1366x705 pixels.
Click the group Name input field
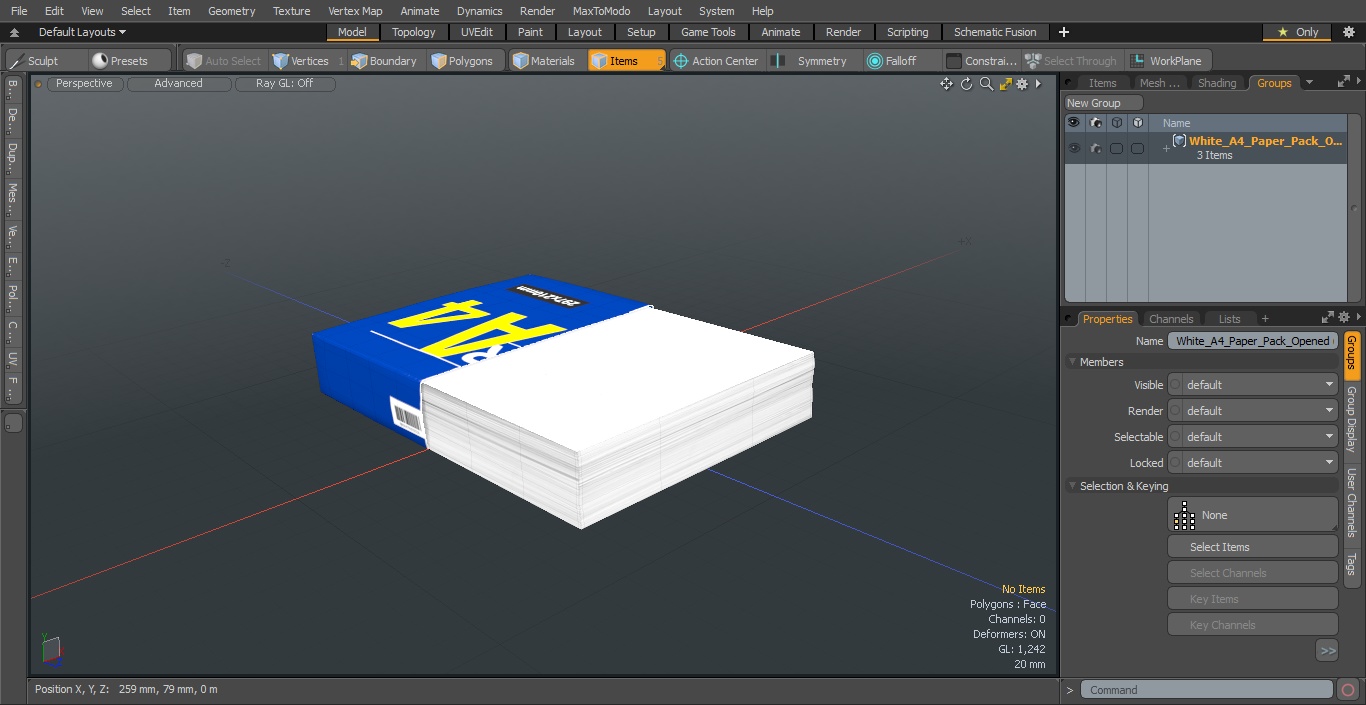(x=1252, y=341)
